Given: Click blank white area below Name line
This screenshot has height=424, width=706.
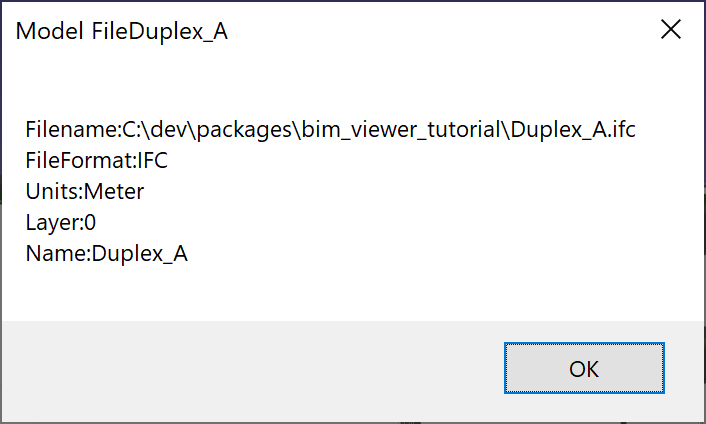Looking at the screenshot, I should (x=351, y=293).
